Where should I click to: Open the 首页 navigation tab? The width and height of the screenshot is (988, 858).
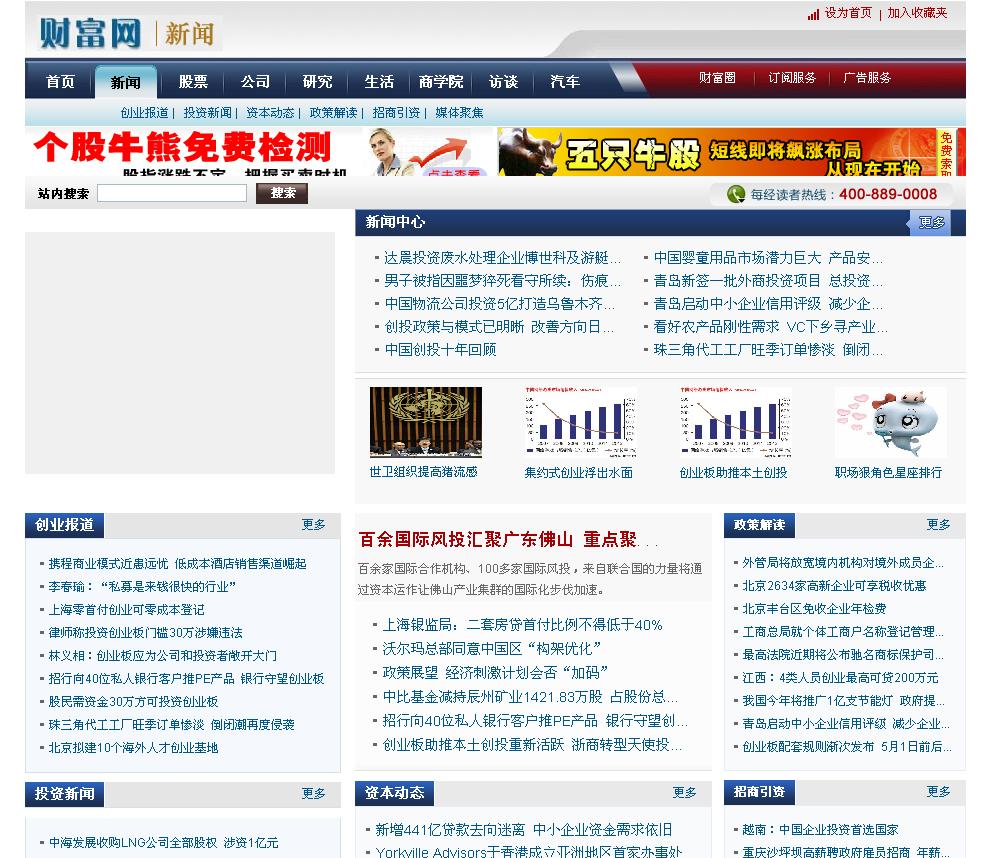click(60, 81)
